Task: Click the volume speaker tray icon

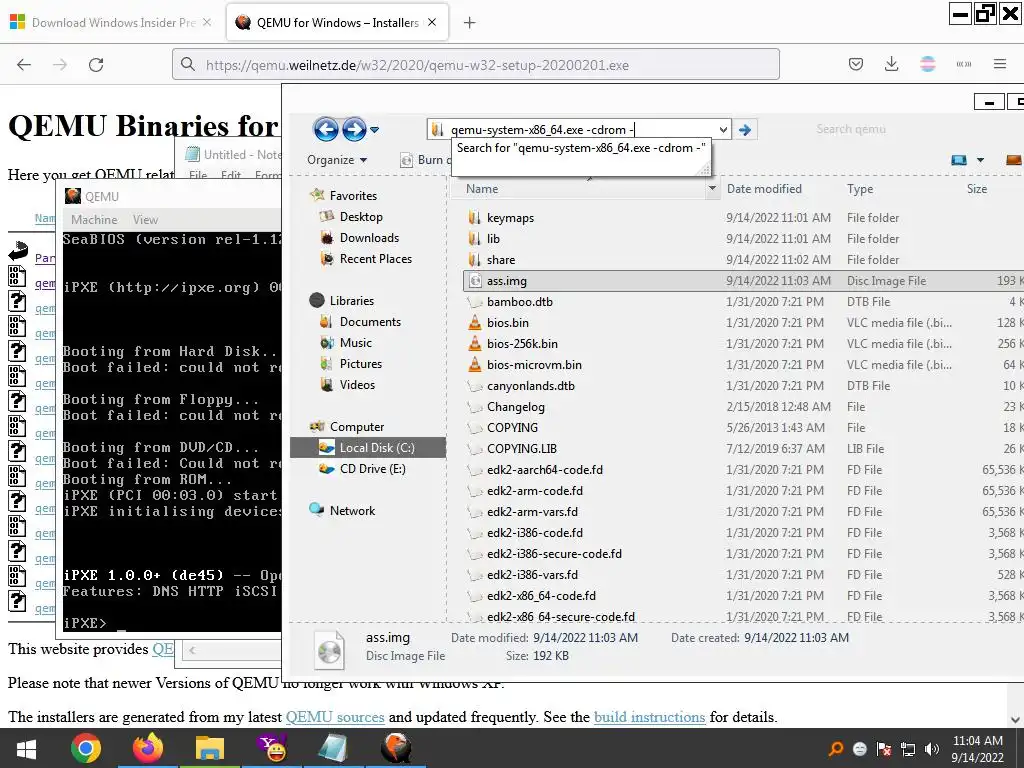Action: click(931, 749)
